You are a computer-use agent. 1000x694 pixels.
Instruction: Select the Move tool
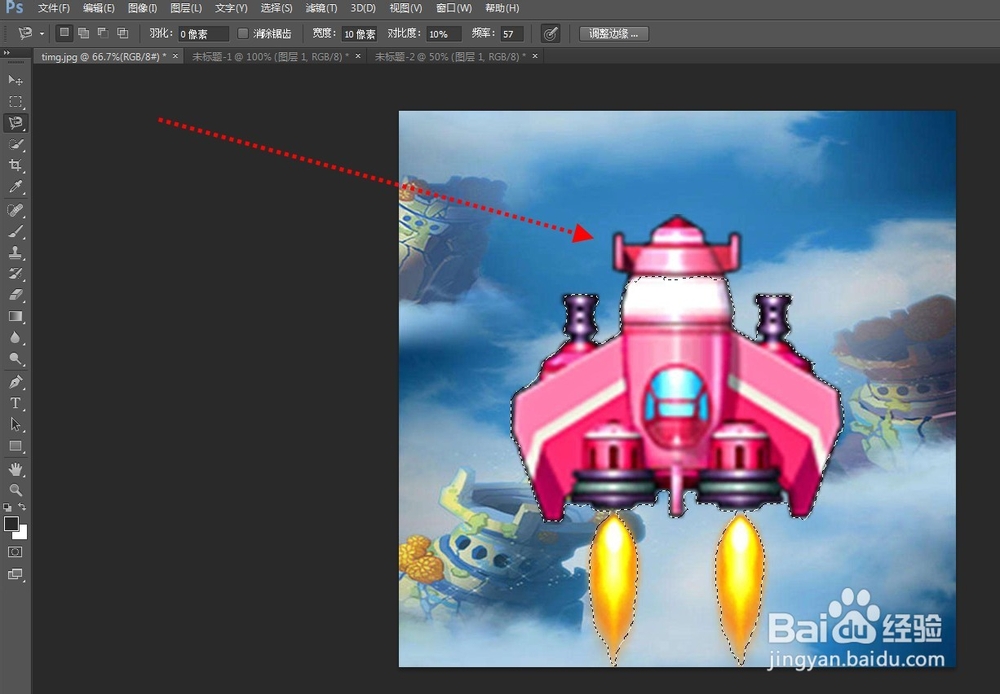pos(15,80)
